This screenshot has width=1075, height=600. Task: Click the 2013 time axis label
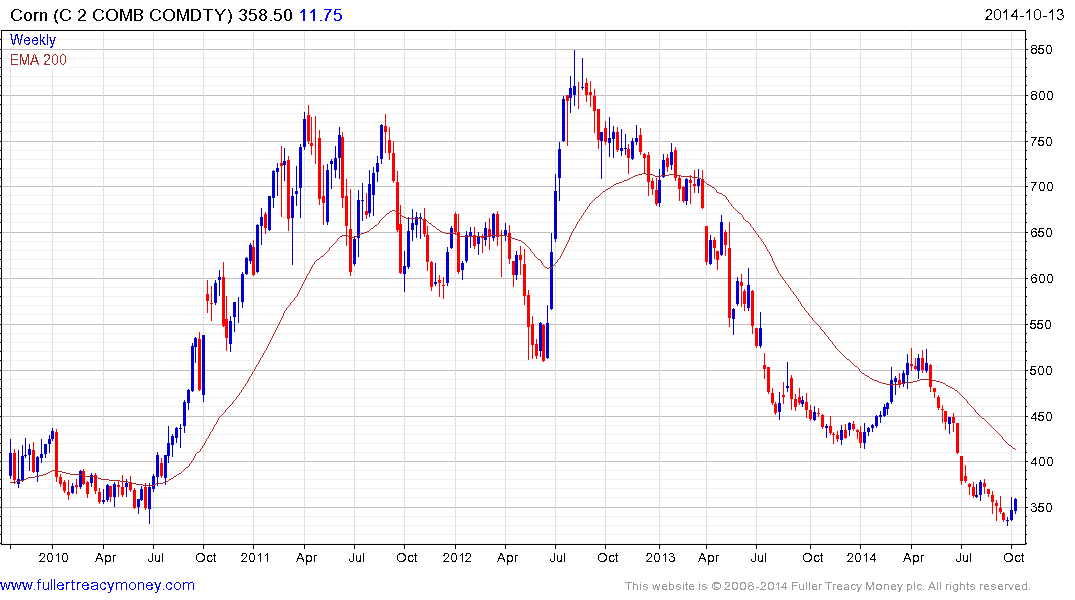point(660,557)
